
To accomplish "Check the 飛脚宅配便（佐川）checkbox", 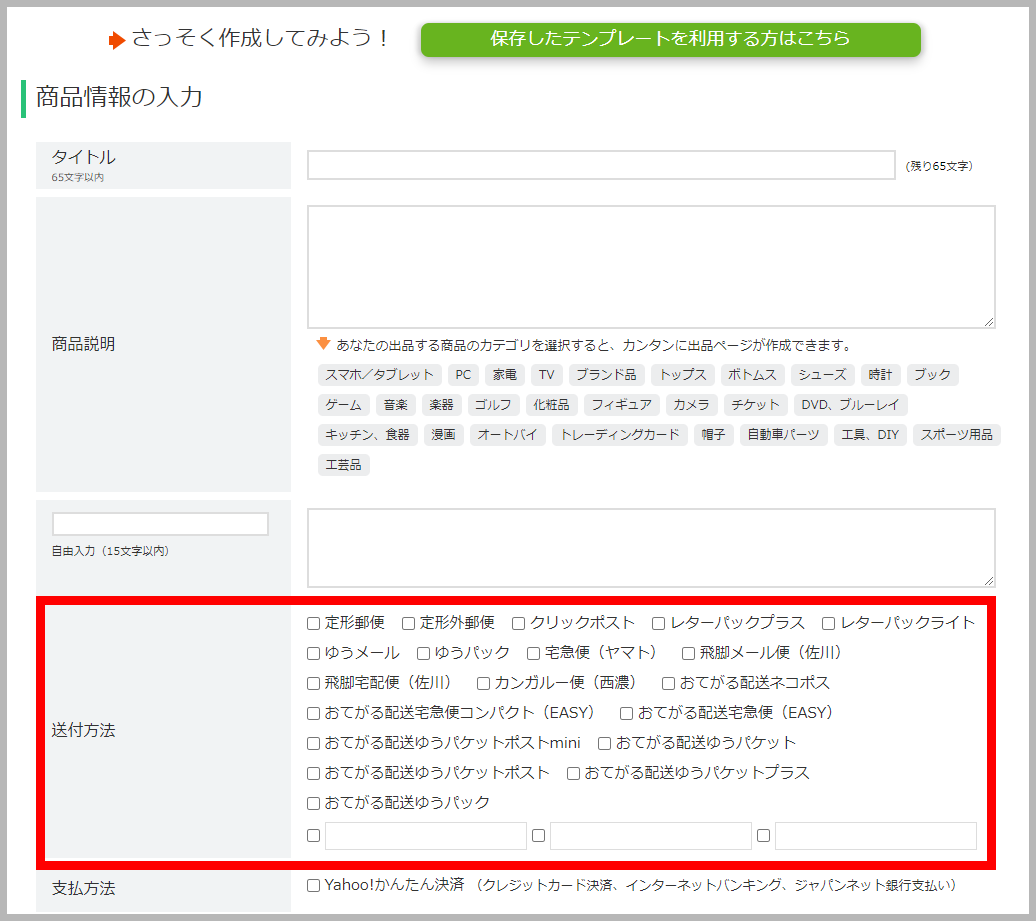I will [314, 683].
